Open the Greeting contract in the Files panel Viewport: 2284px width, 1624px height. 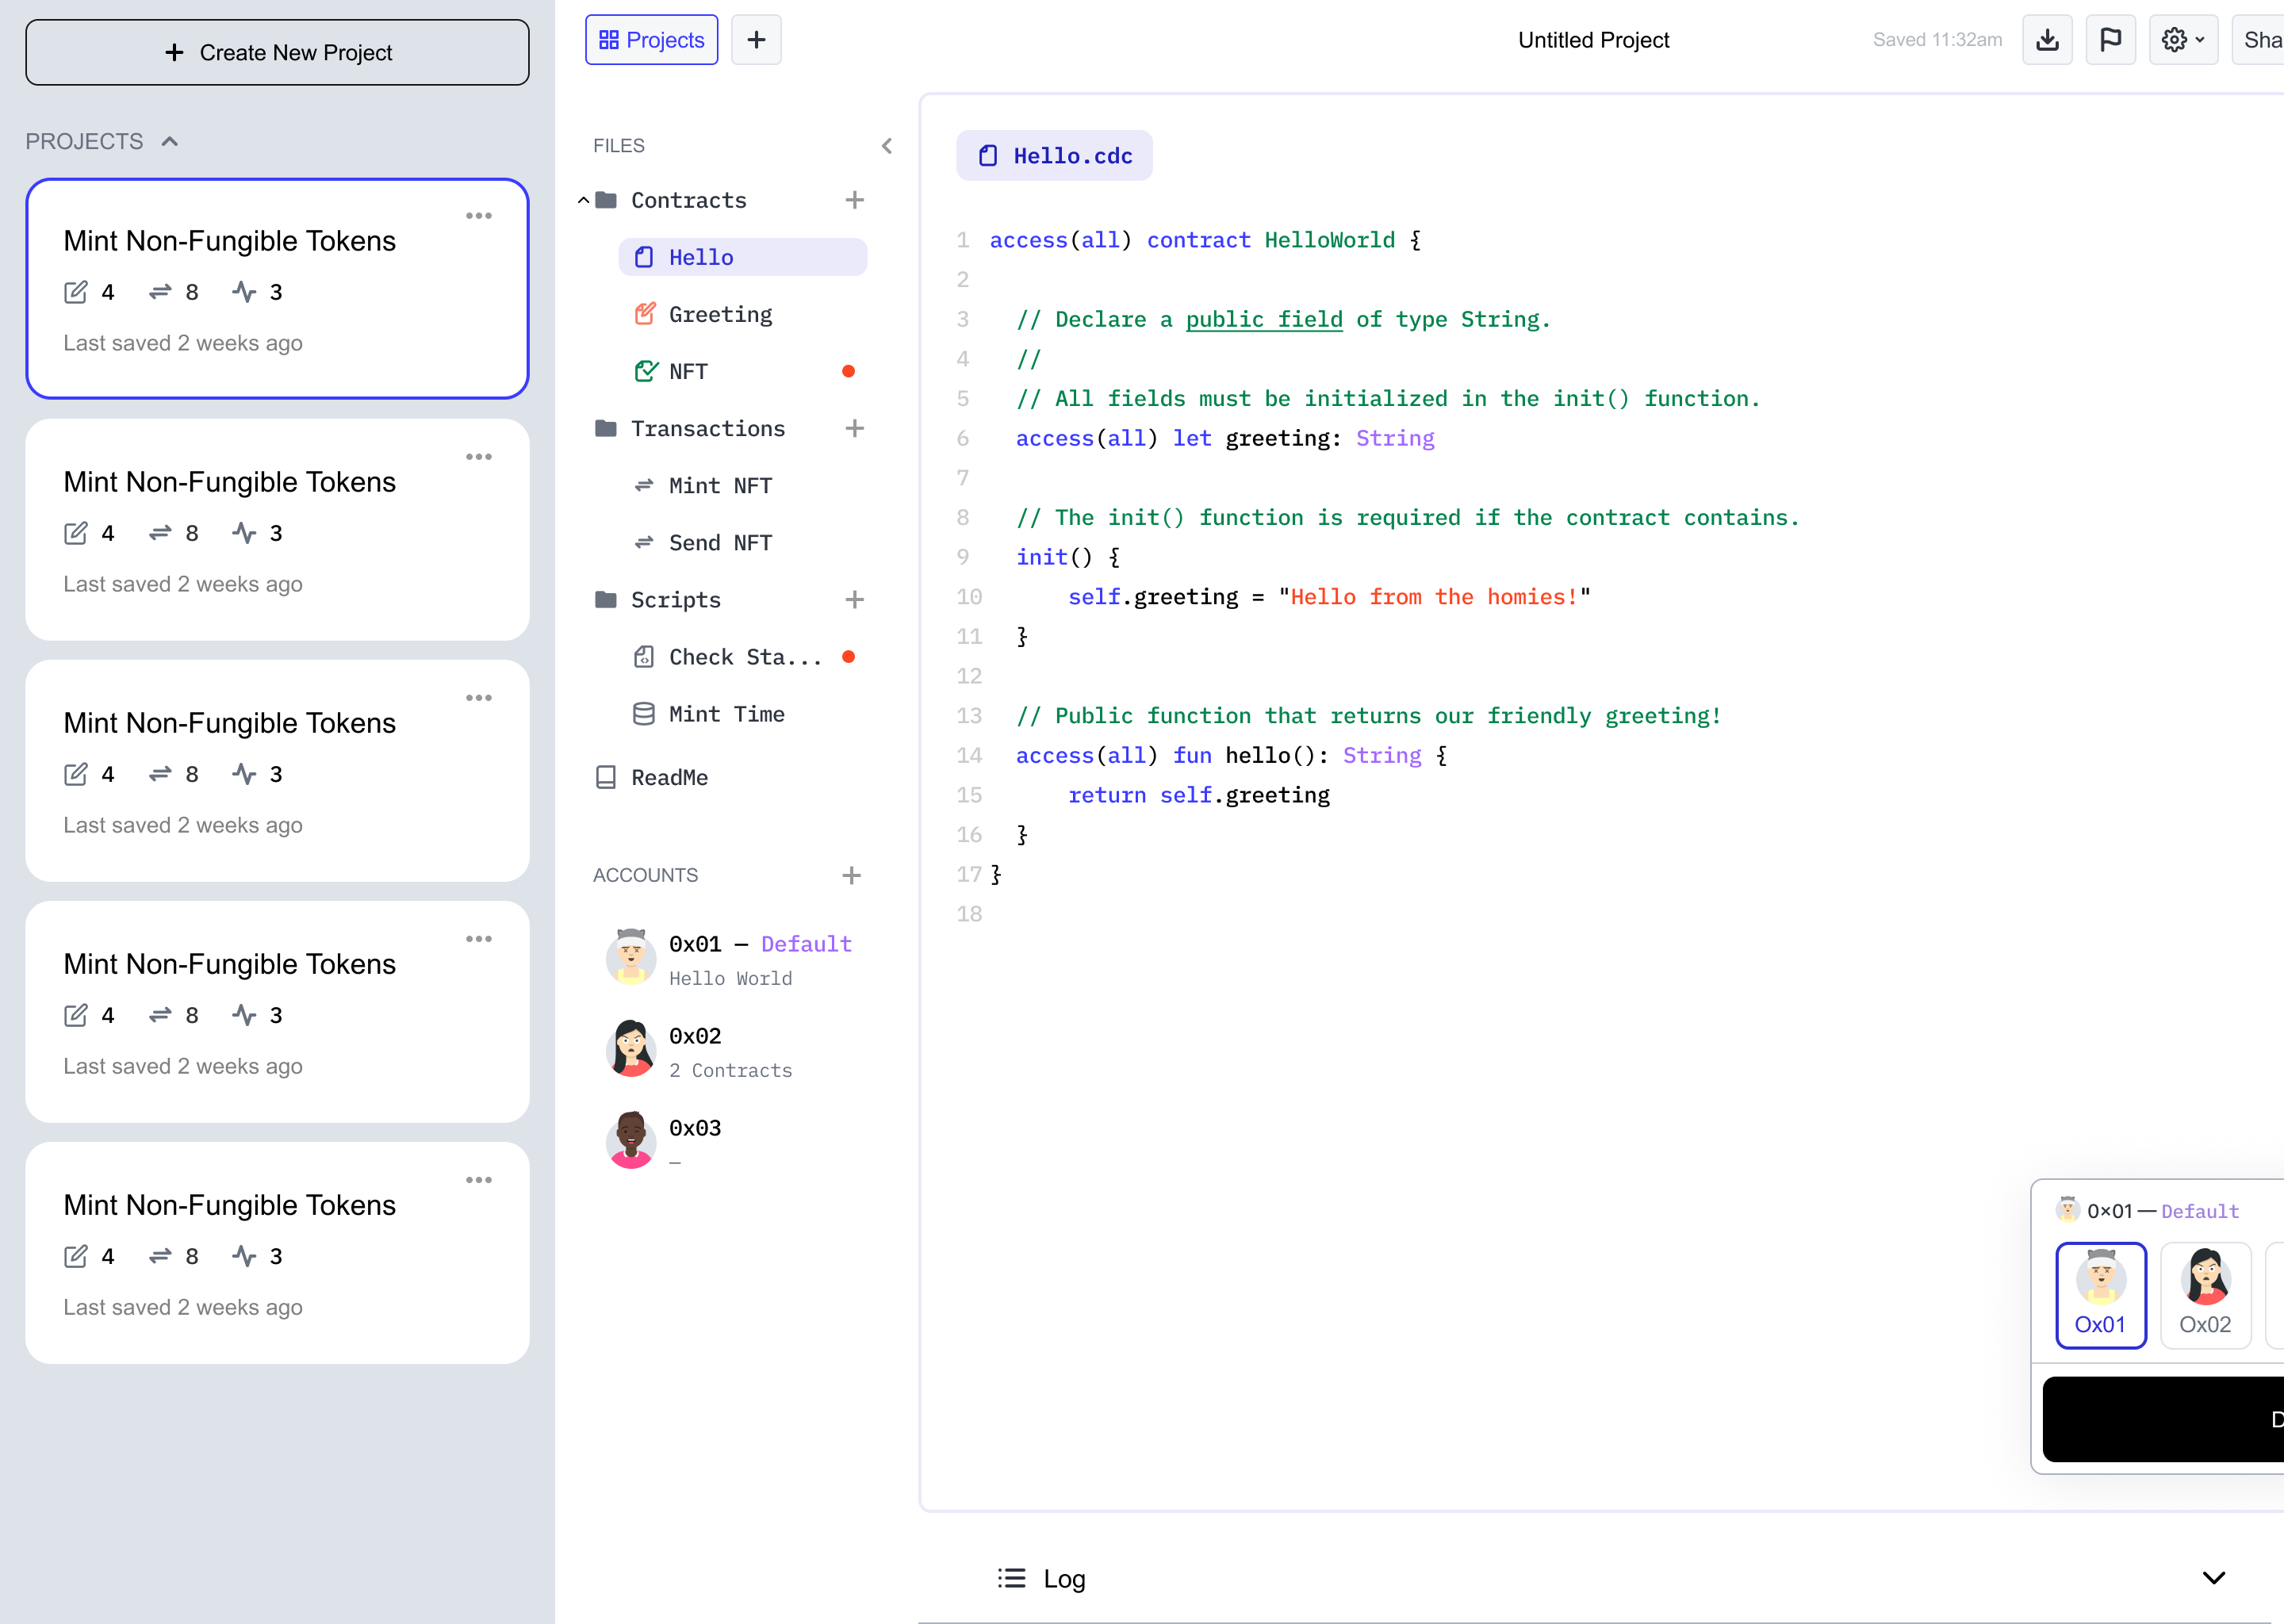[720, 314]
